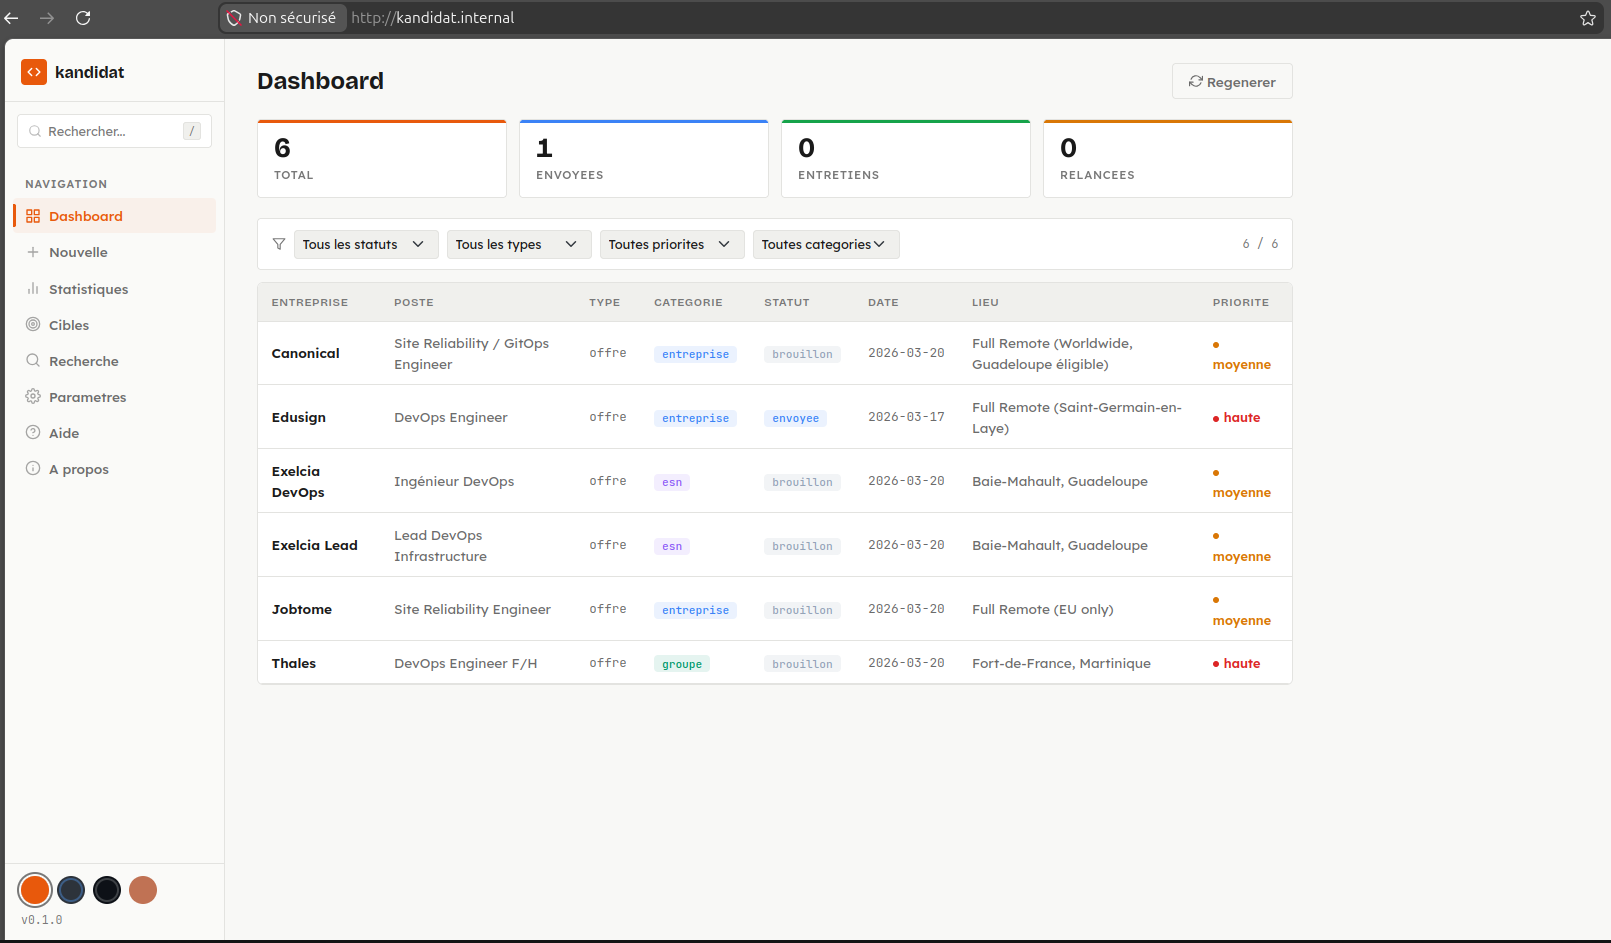Click the kandidat logo icon
Image resolution: width=1611 pixels, height=943 pixels.
click(x=34, y=72)
